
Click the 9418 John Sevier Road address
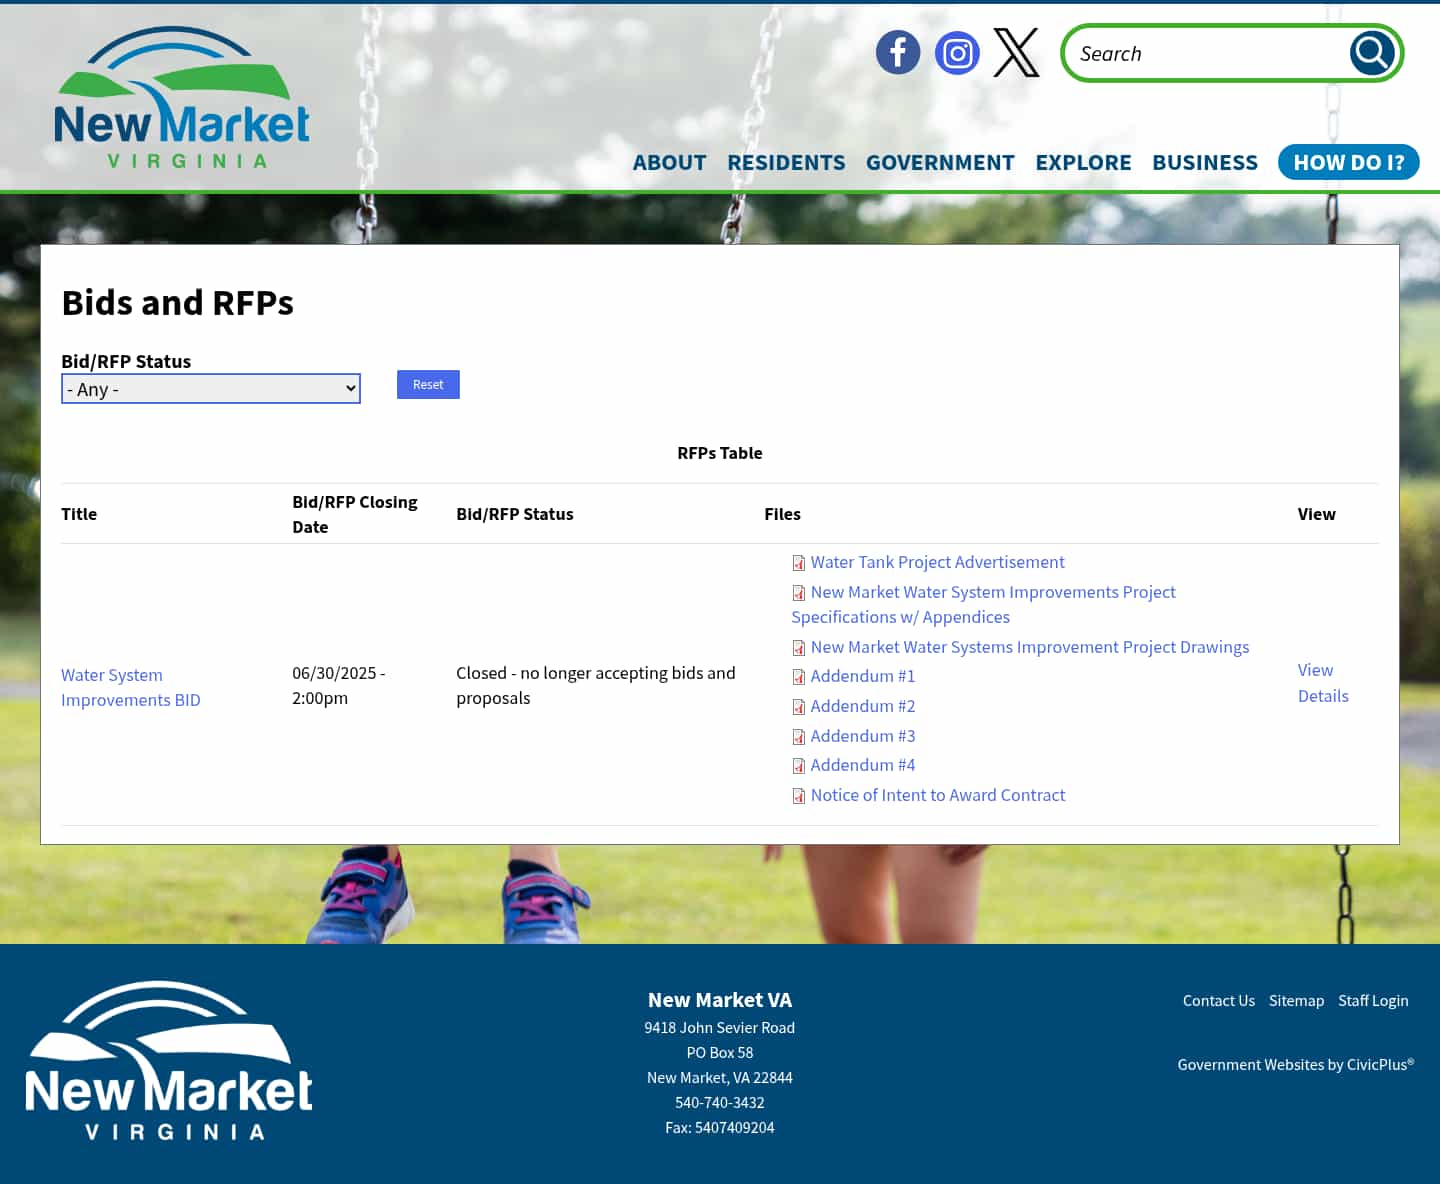coord(720,1027)
